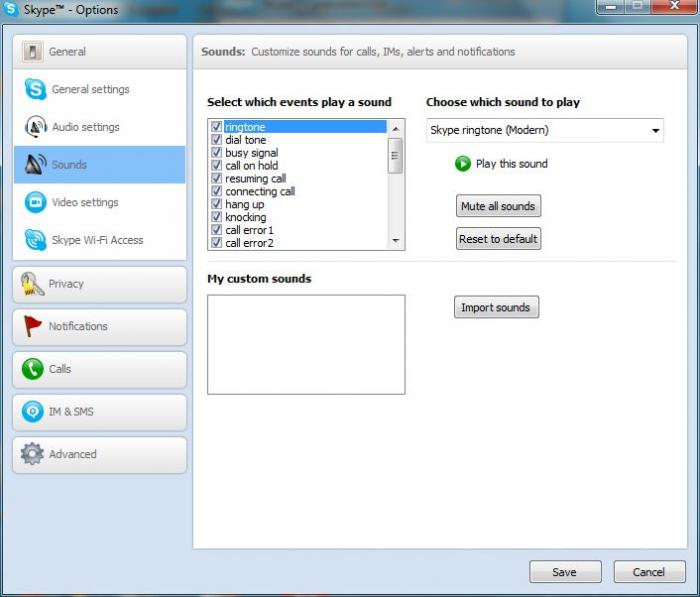Click the IM & SMS chat bubble icon
The height and width of the screenshot is (597, 700).
point(33,411)
